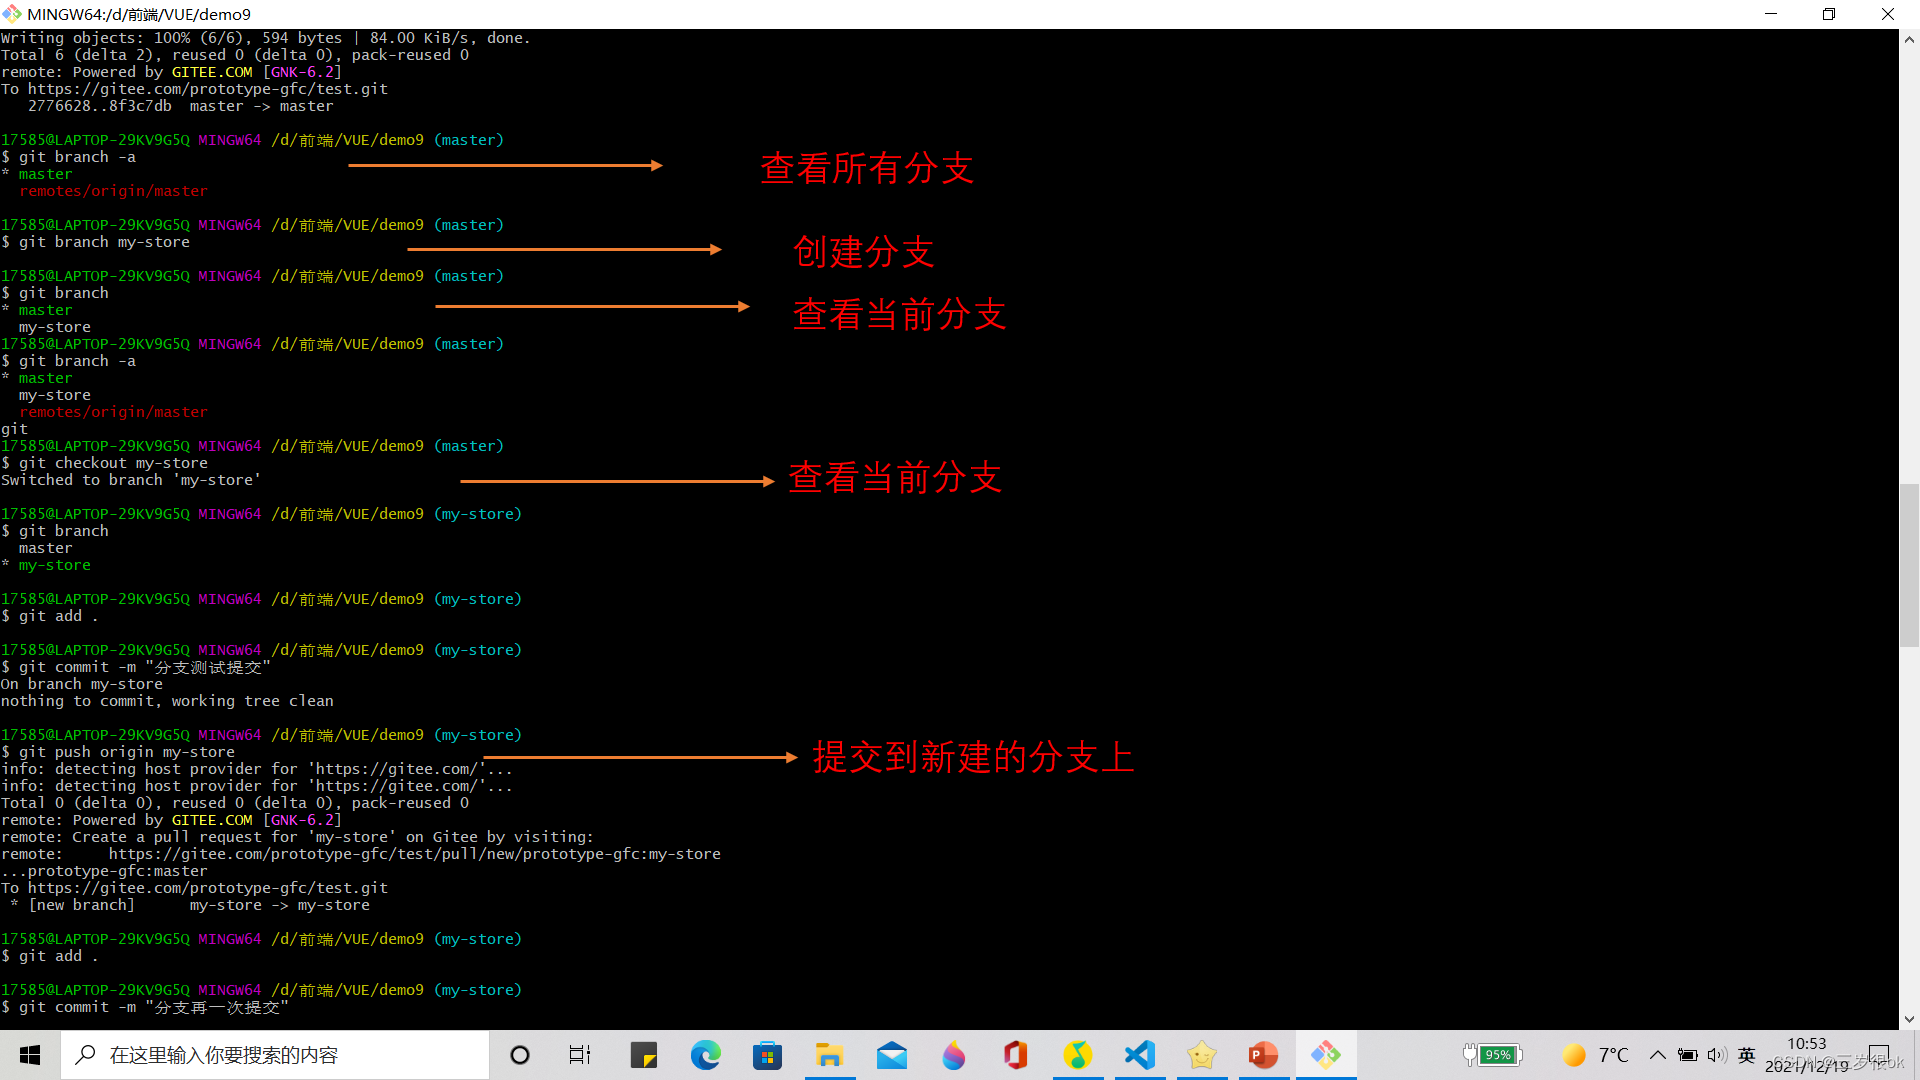Close the MINGW64 terminal window
Screen dimensions: 1920x1080
(1888, 14)
